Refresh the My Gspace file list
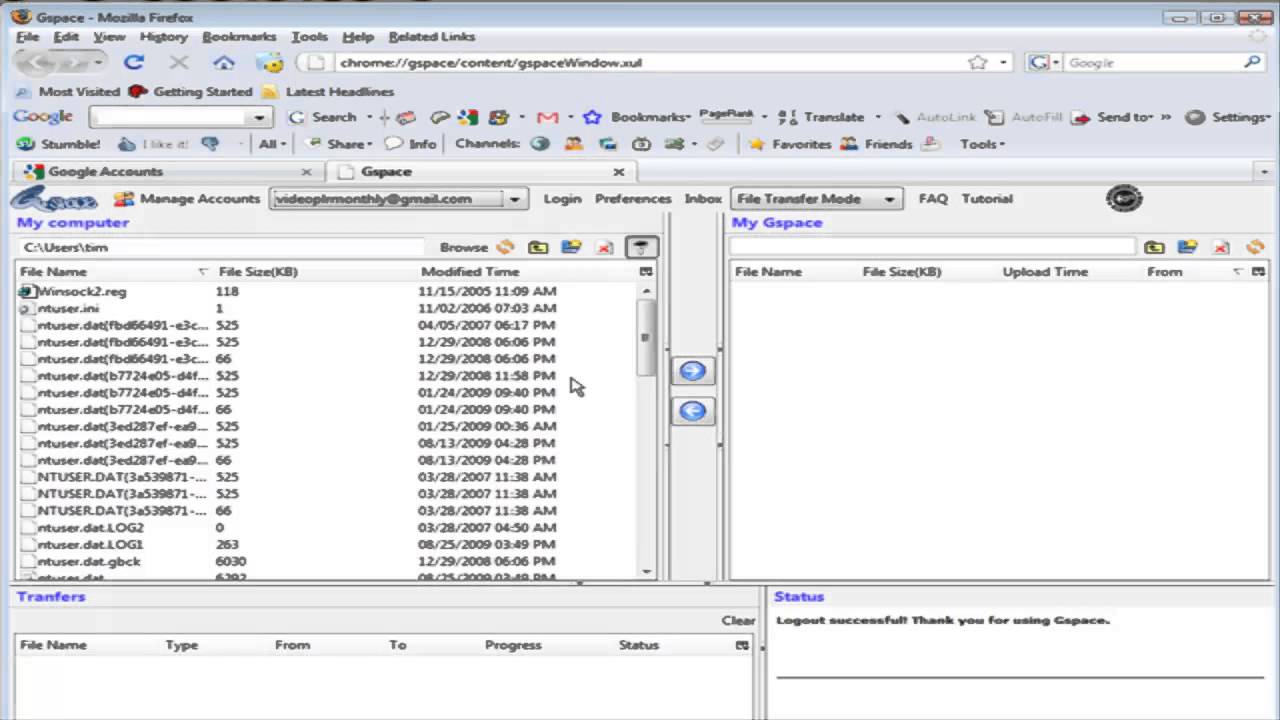The height and width of the screenshot is (720, 1280). click(x=1255, y=247)
